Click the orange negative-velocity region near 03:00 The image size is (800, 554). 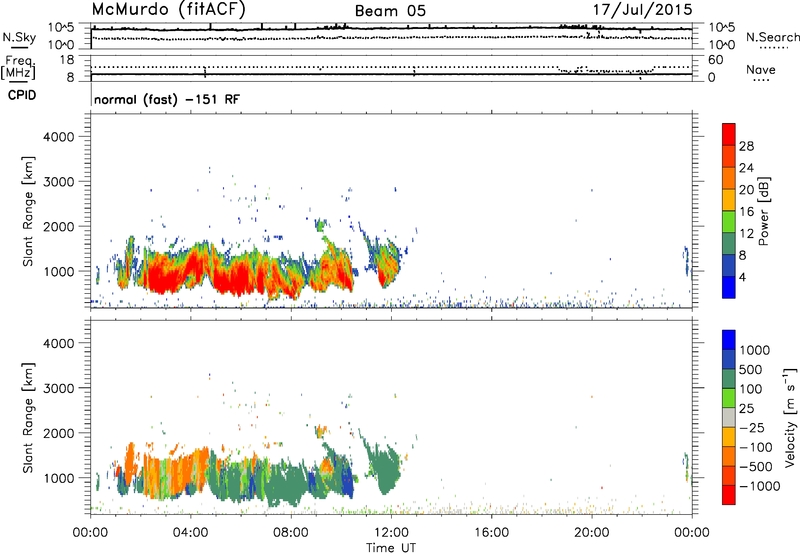tap(179, 472)
